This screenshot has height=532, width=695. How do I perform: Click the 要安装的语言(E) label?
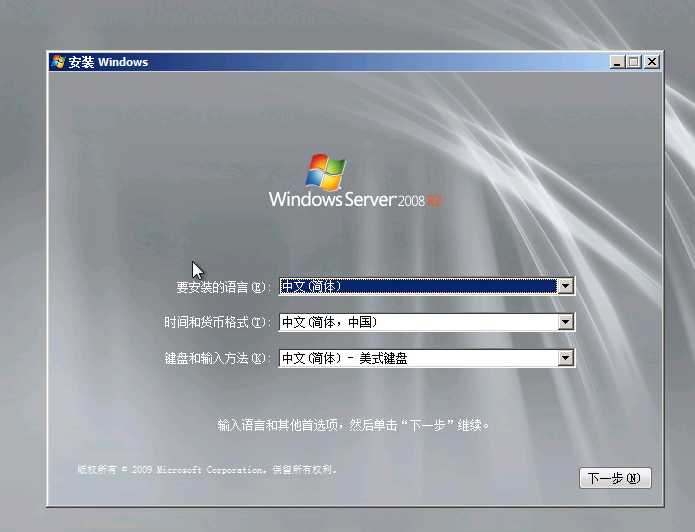[x=223, y=287]
